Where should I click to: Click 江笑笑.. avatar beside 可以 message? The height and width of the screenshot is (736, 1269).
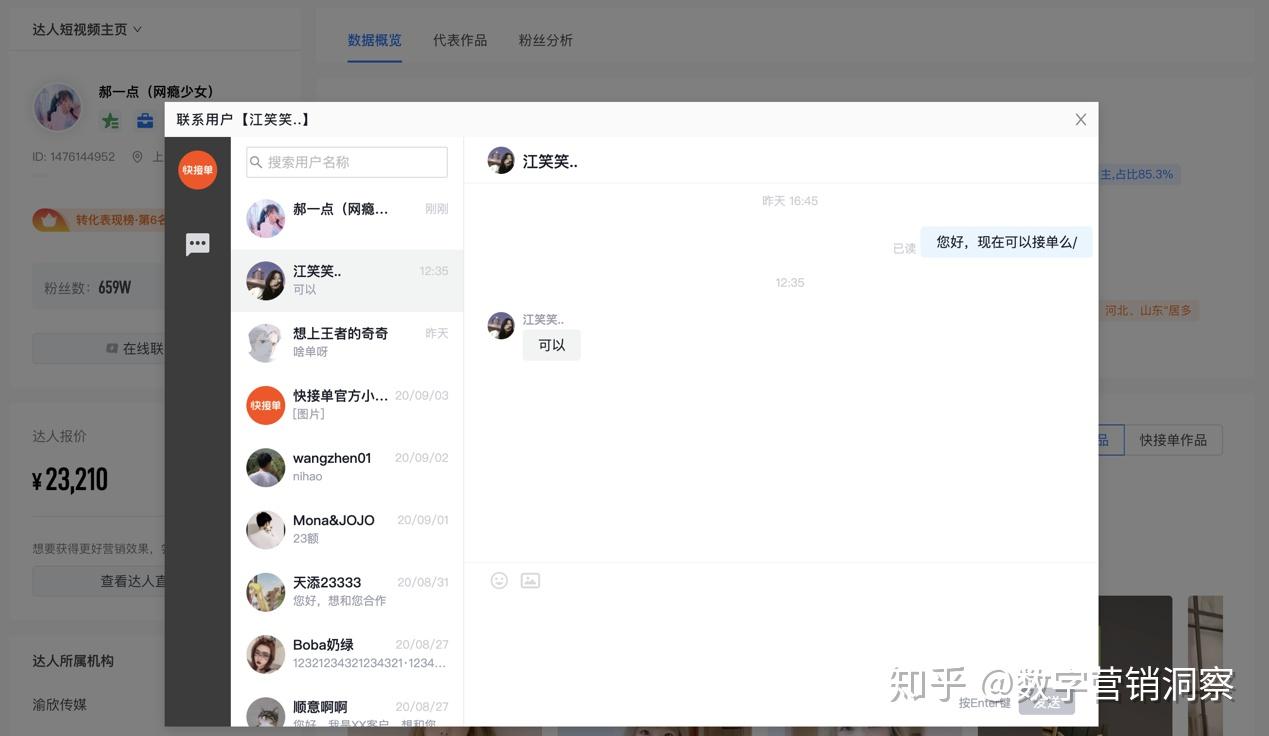pos(500,325)
